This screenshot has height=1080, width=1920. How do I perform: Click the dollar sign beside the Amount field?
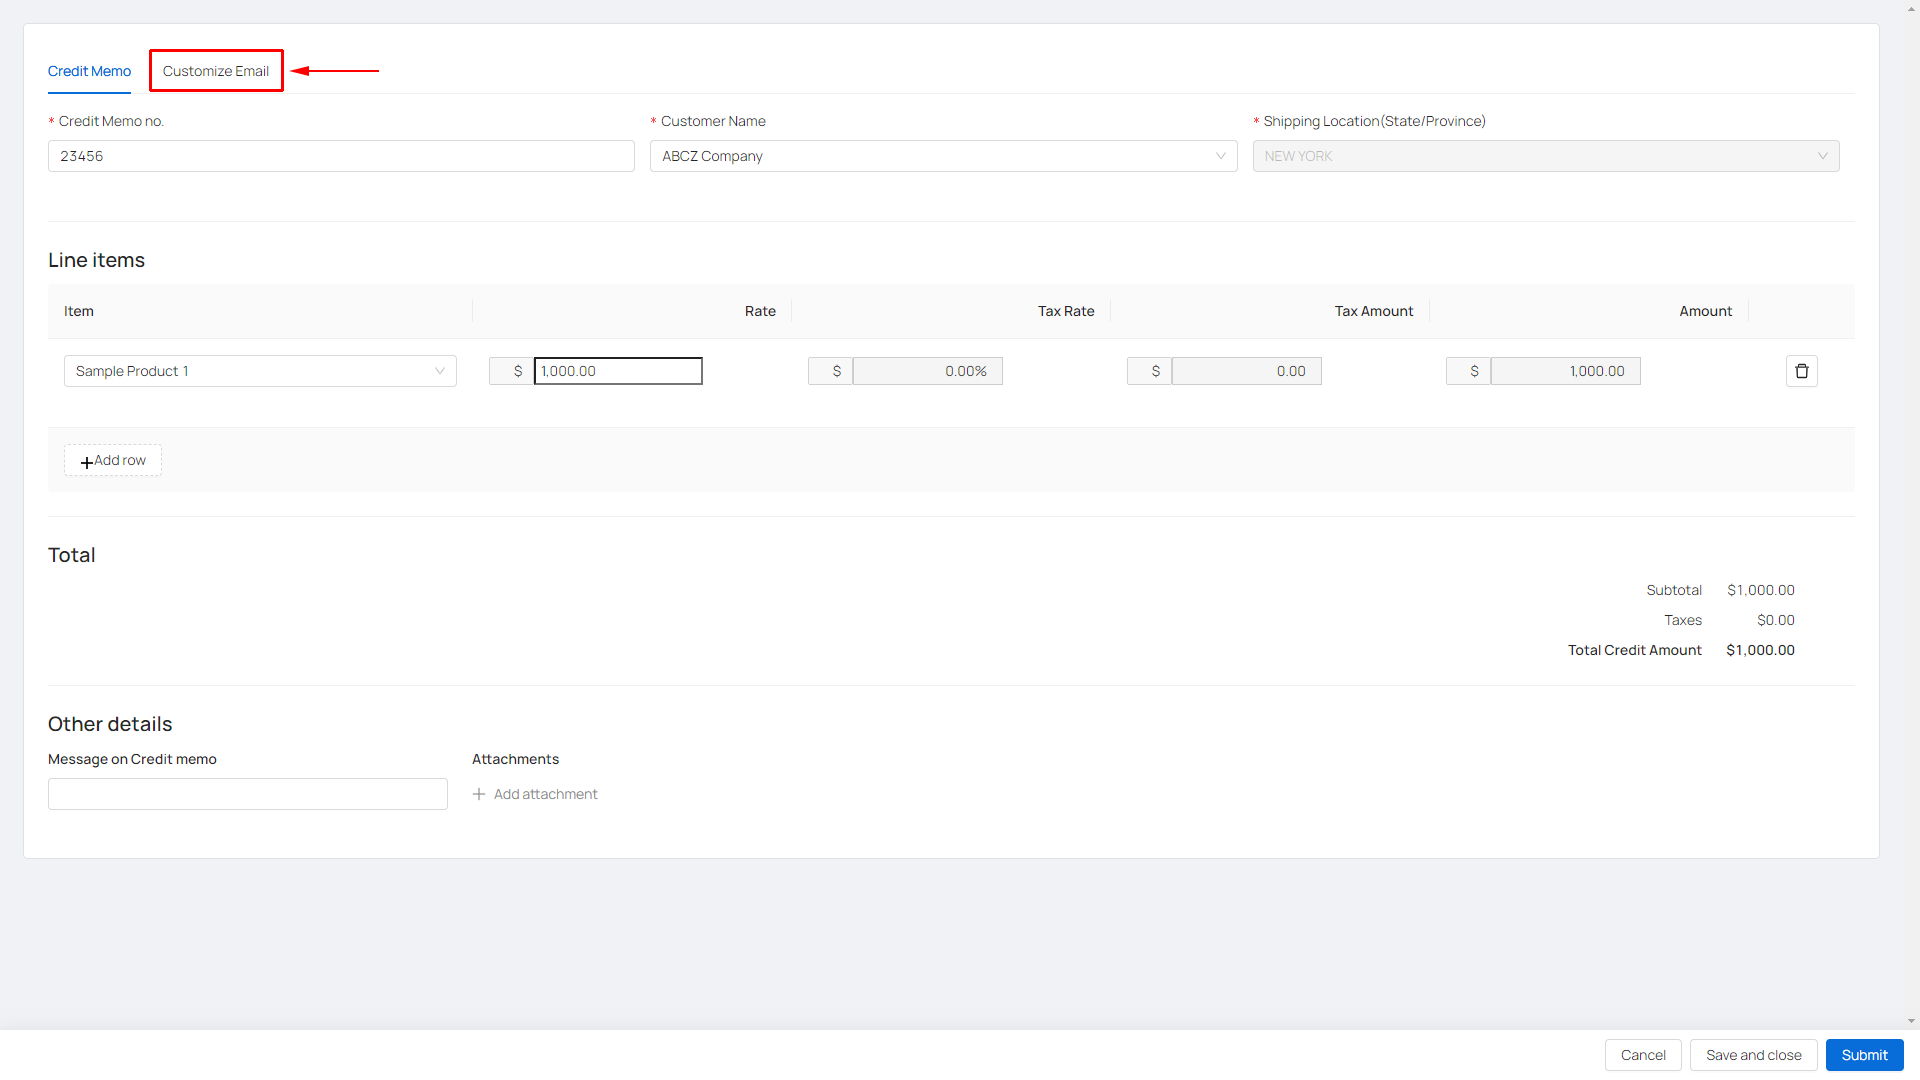tap(1474, 371)
